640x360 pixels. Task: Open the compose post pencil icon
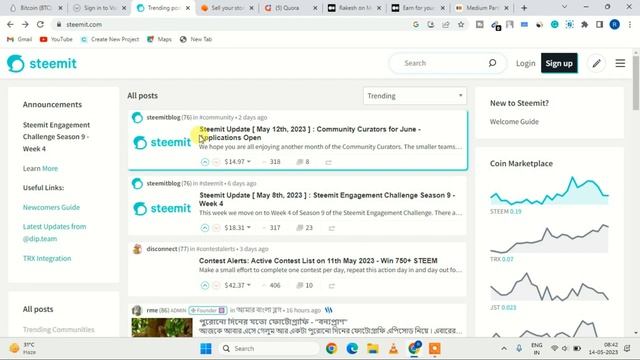tap(596, 63)
